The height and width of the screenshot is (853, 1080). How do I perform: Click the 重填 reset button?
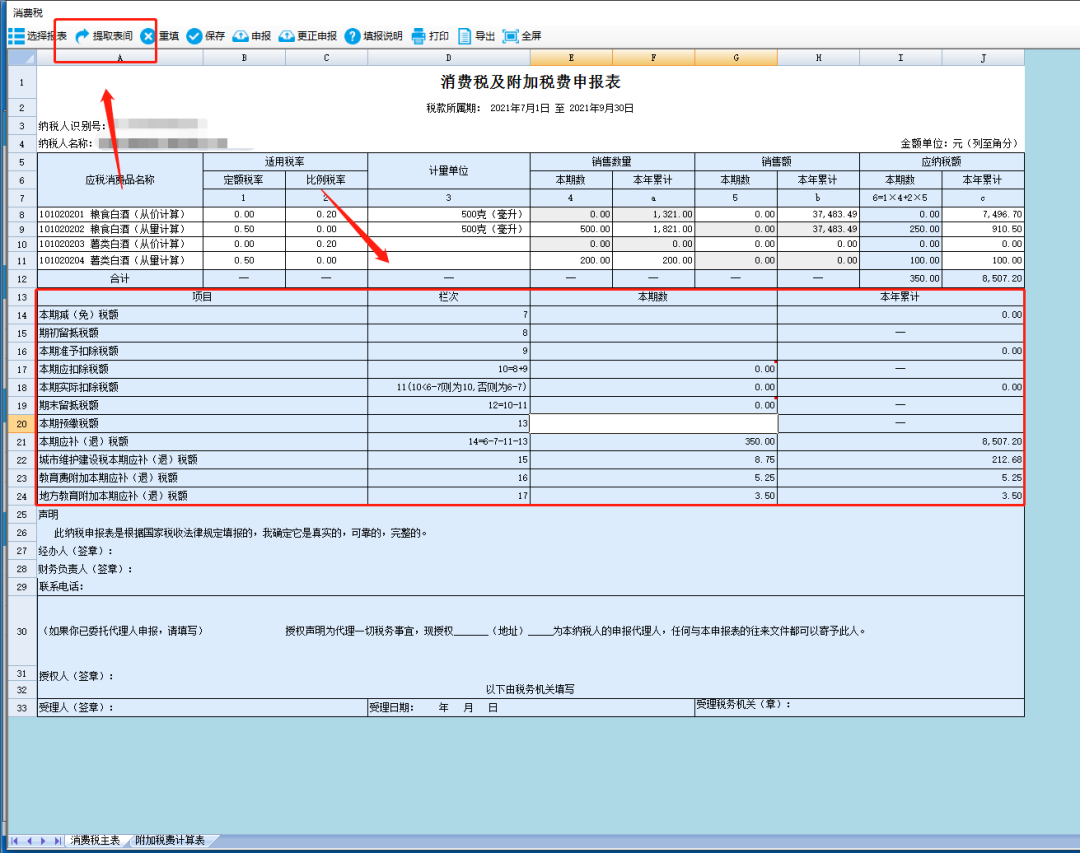pos(160,36)
